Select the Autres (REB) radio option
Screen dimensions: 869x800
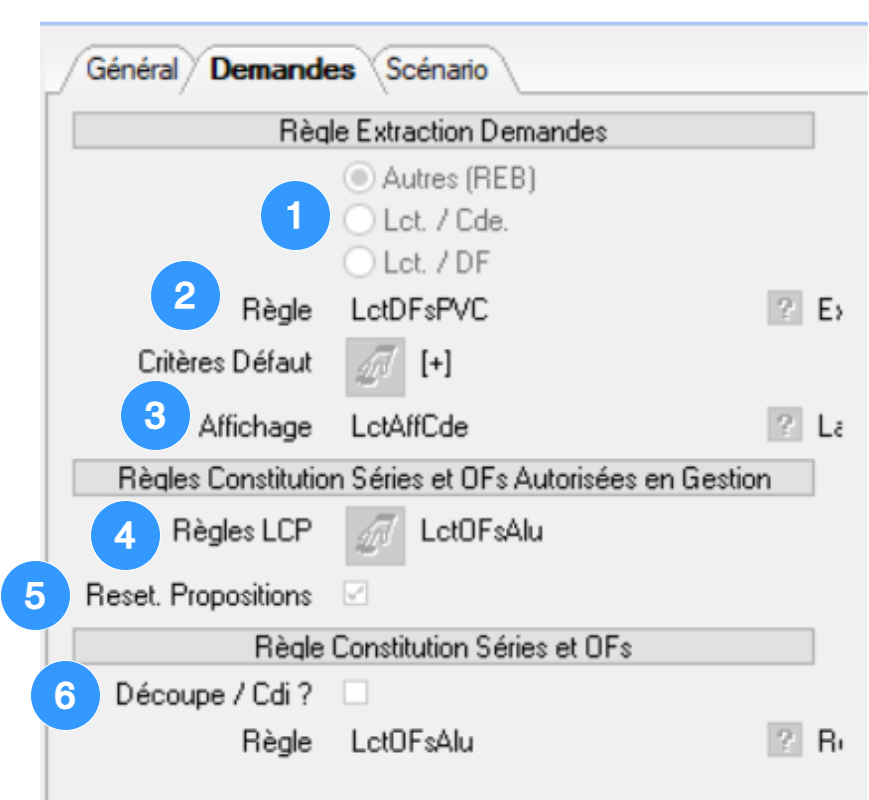[357, 179]
